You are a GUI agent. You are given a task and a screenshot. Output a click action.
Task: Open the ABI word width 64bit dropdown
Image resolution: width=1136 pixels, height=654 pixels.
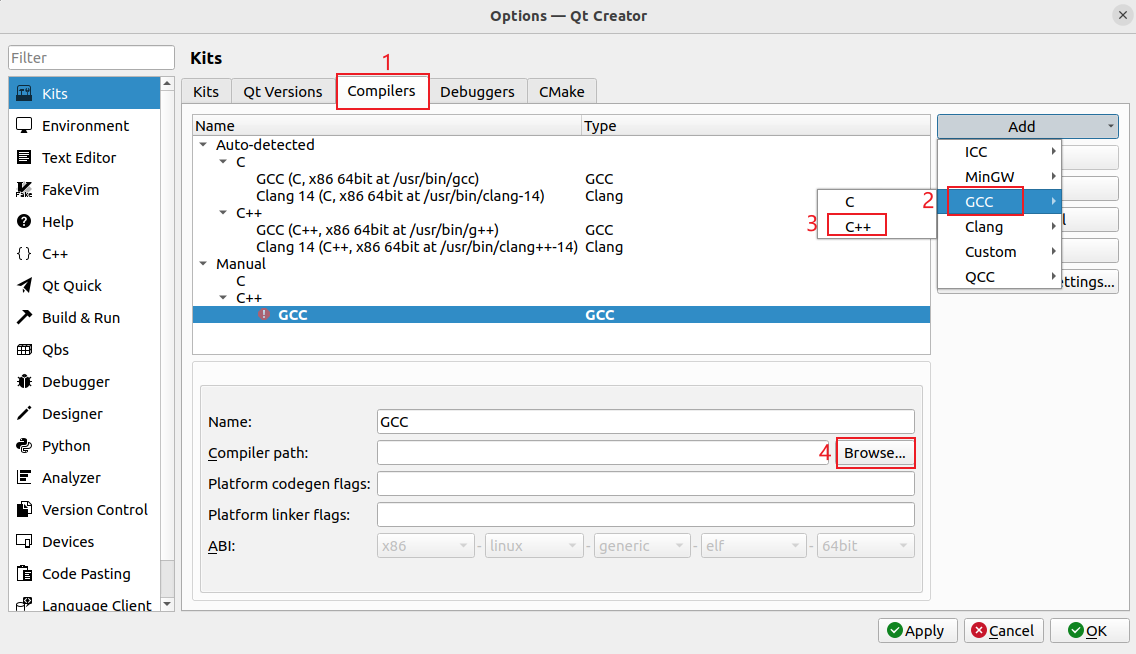click(865, 546)
